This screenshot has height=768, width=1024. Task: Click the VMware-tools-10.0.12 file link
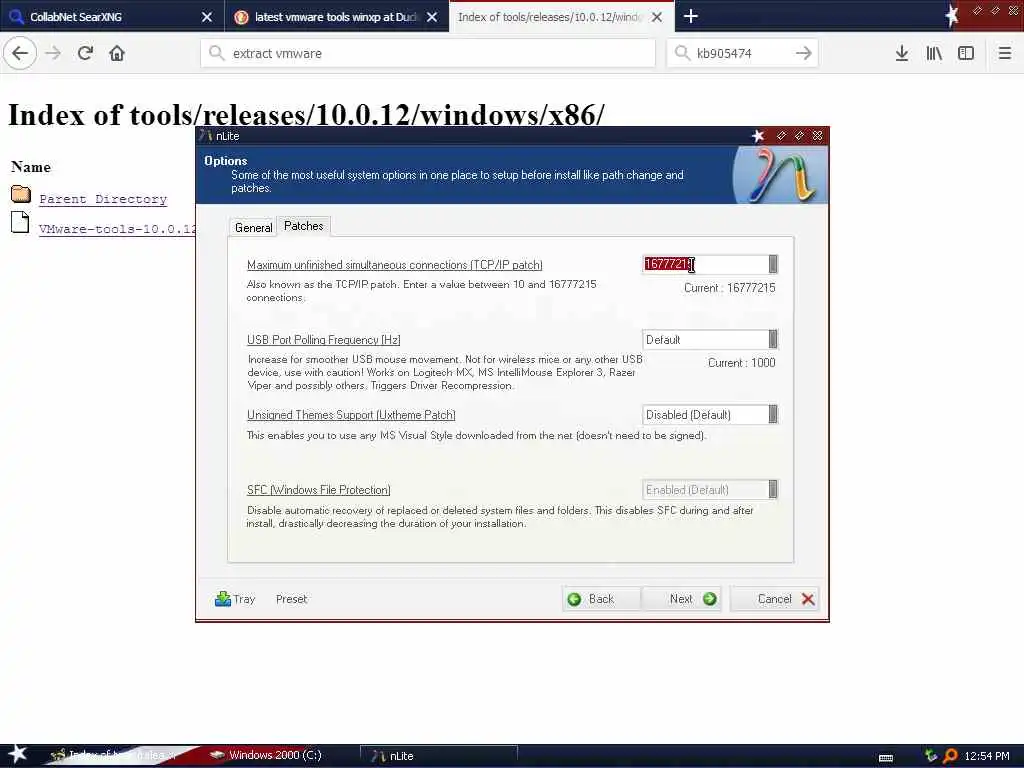(117, 229)
